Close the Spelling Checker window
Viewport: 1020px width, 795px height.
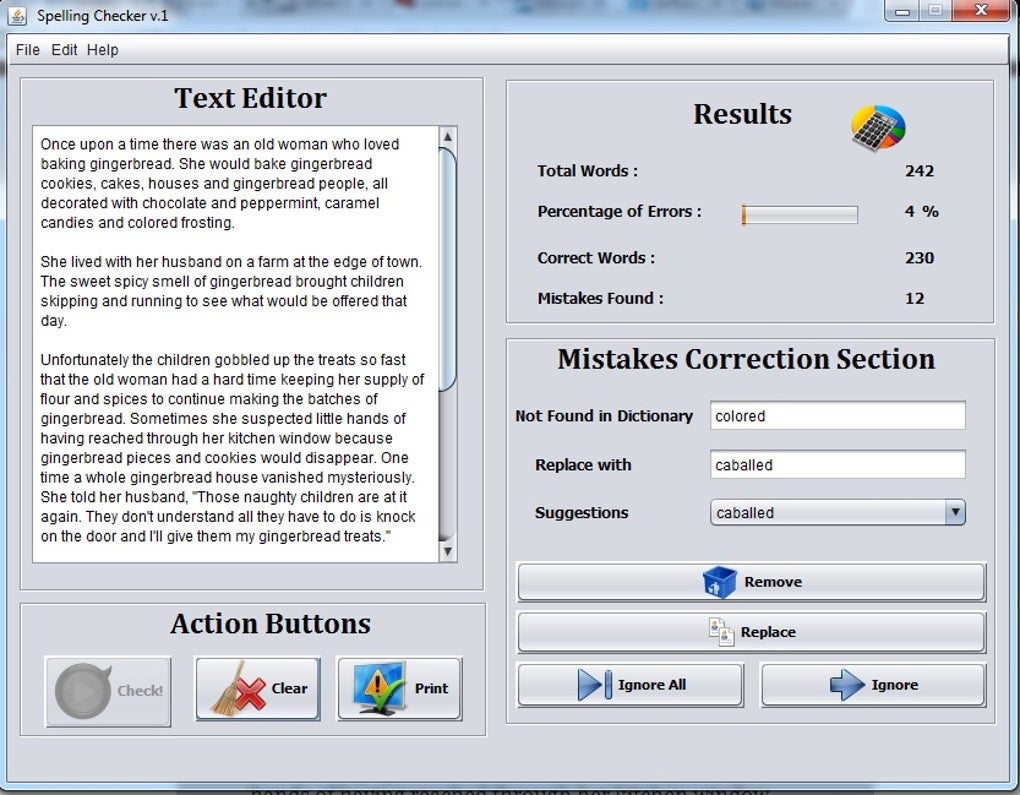982,10
